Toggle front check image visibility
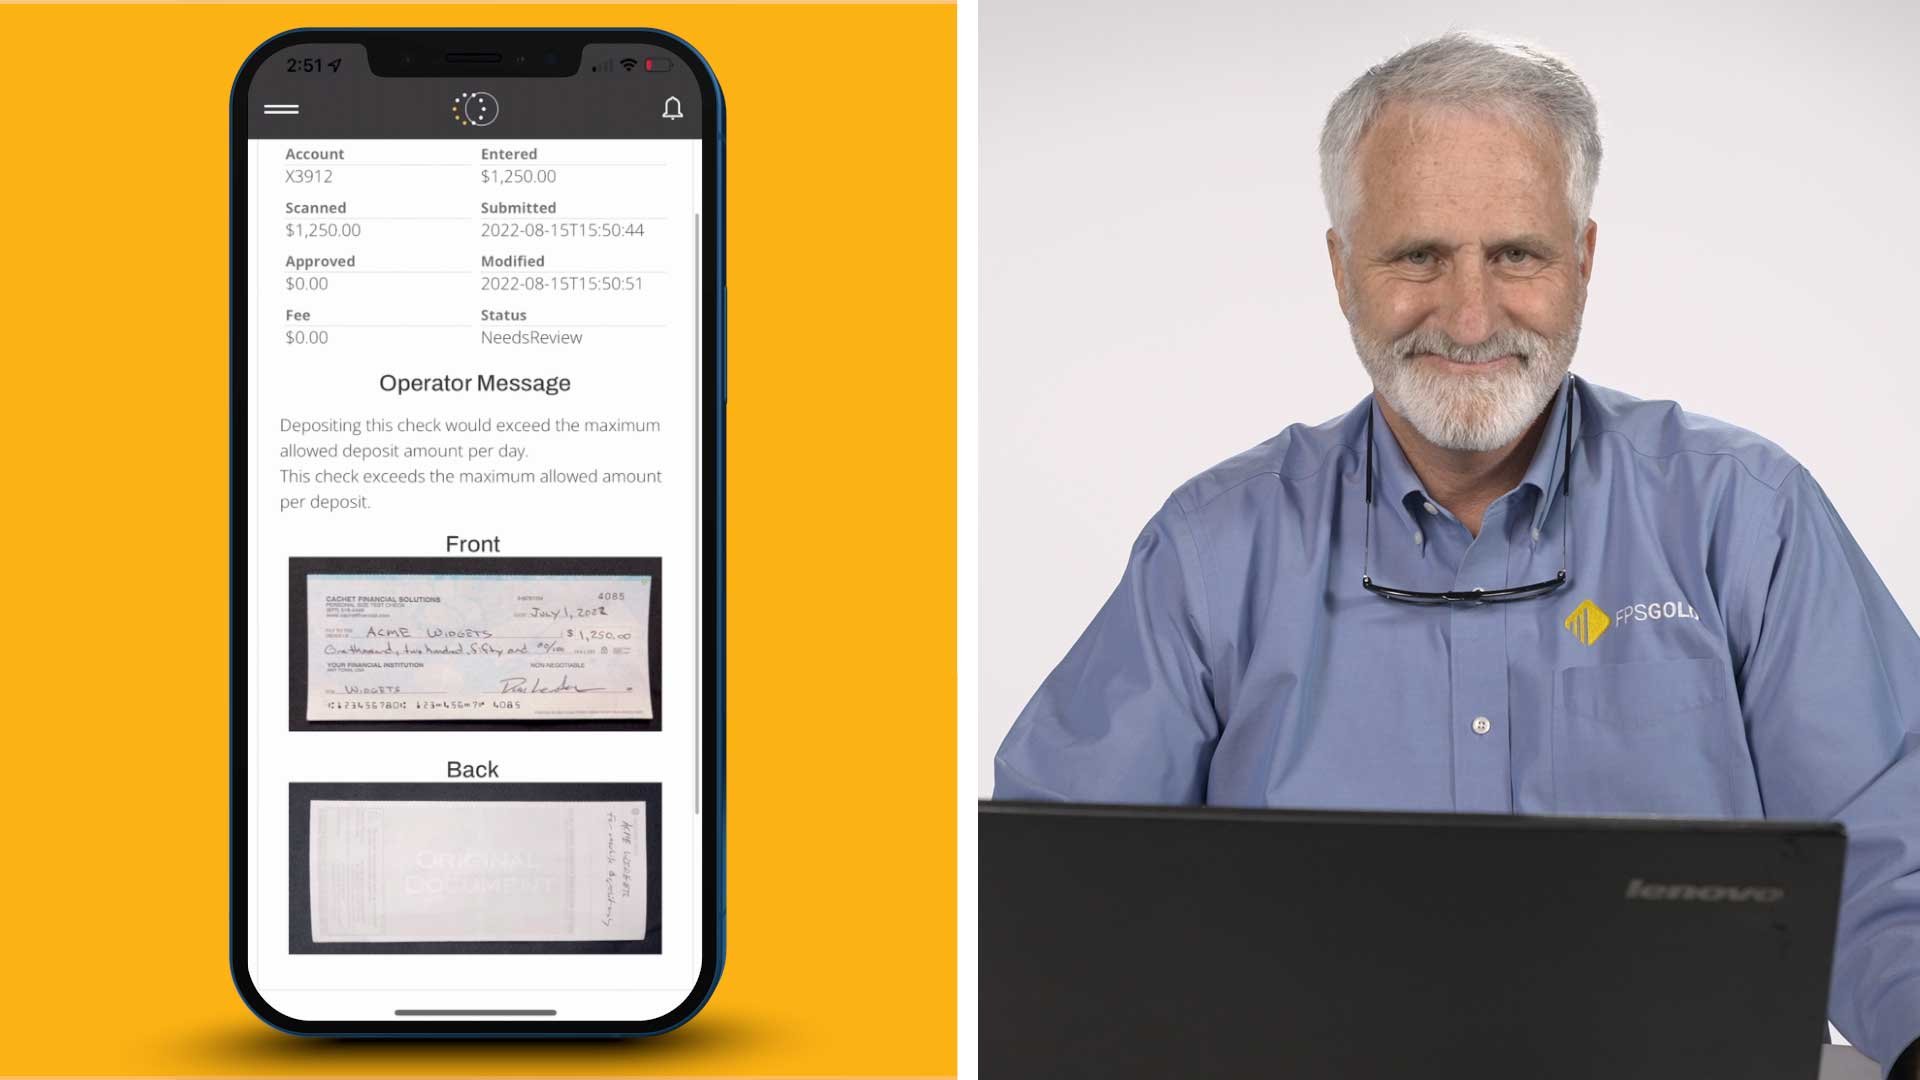This screenshot has width=1920, height=1080. [471, 543]
